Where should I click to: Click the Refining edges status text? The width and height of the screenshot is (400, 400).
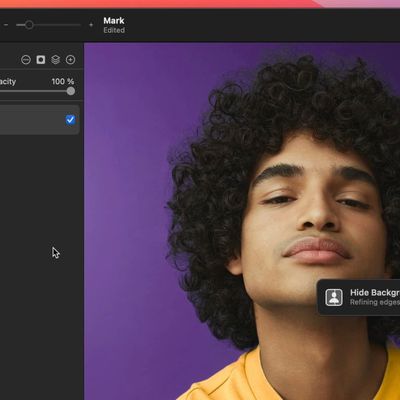pyautogui.click(x=375, y=302)
